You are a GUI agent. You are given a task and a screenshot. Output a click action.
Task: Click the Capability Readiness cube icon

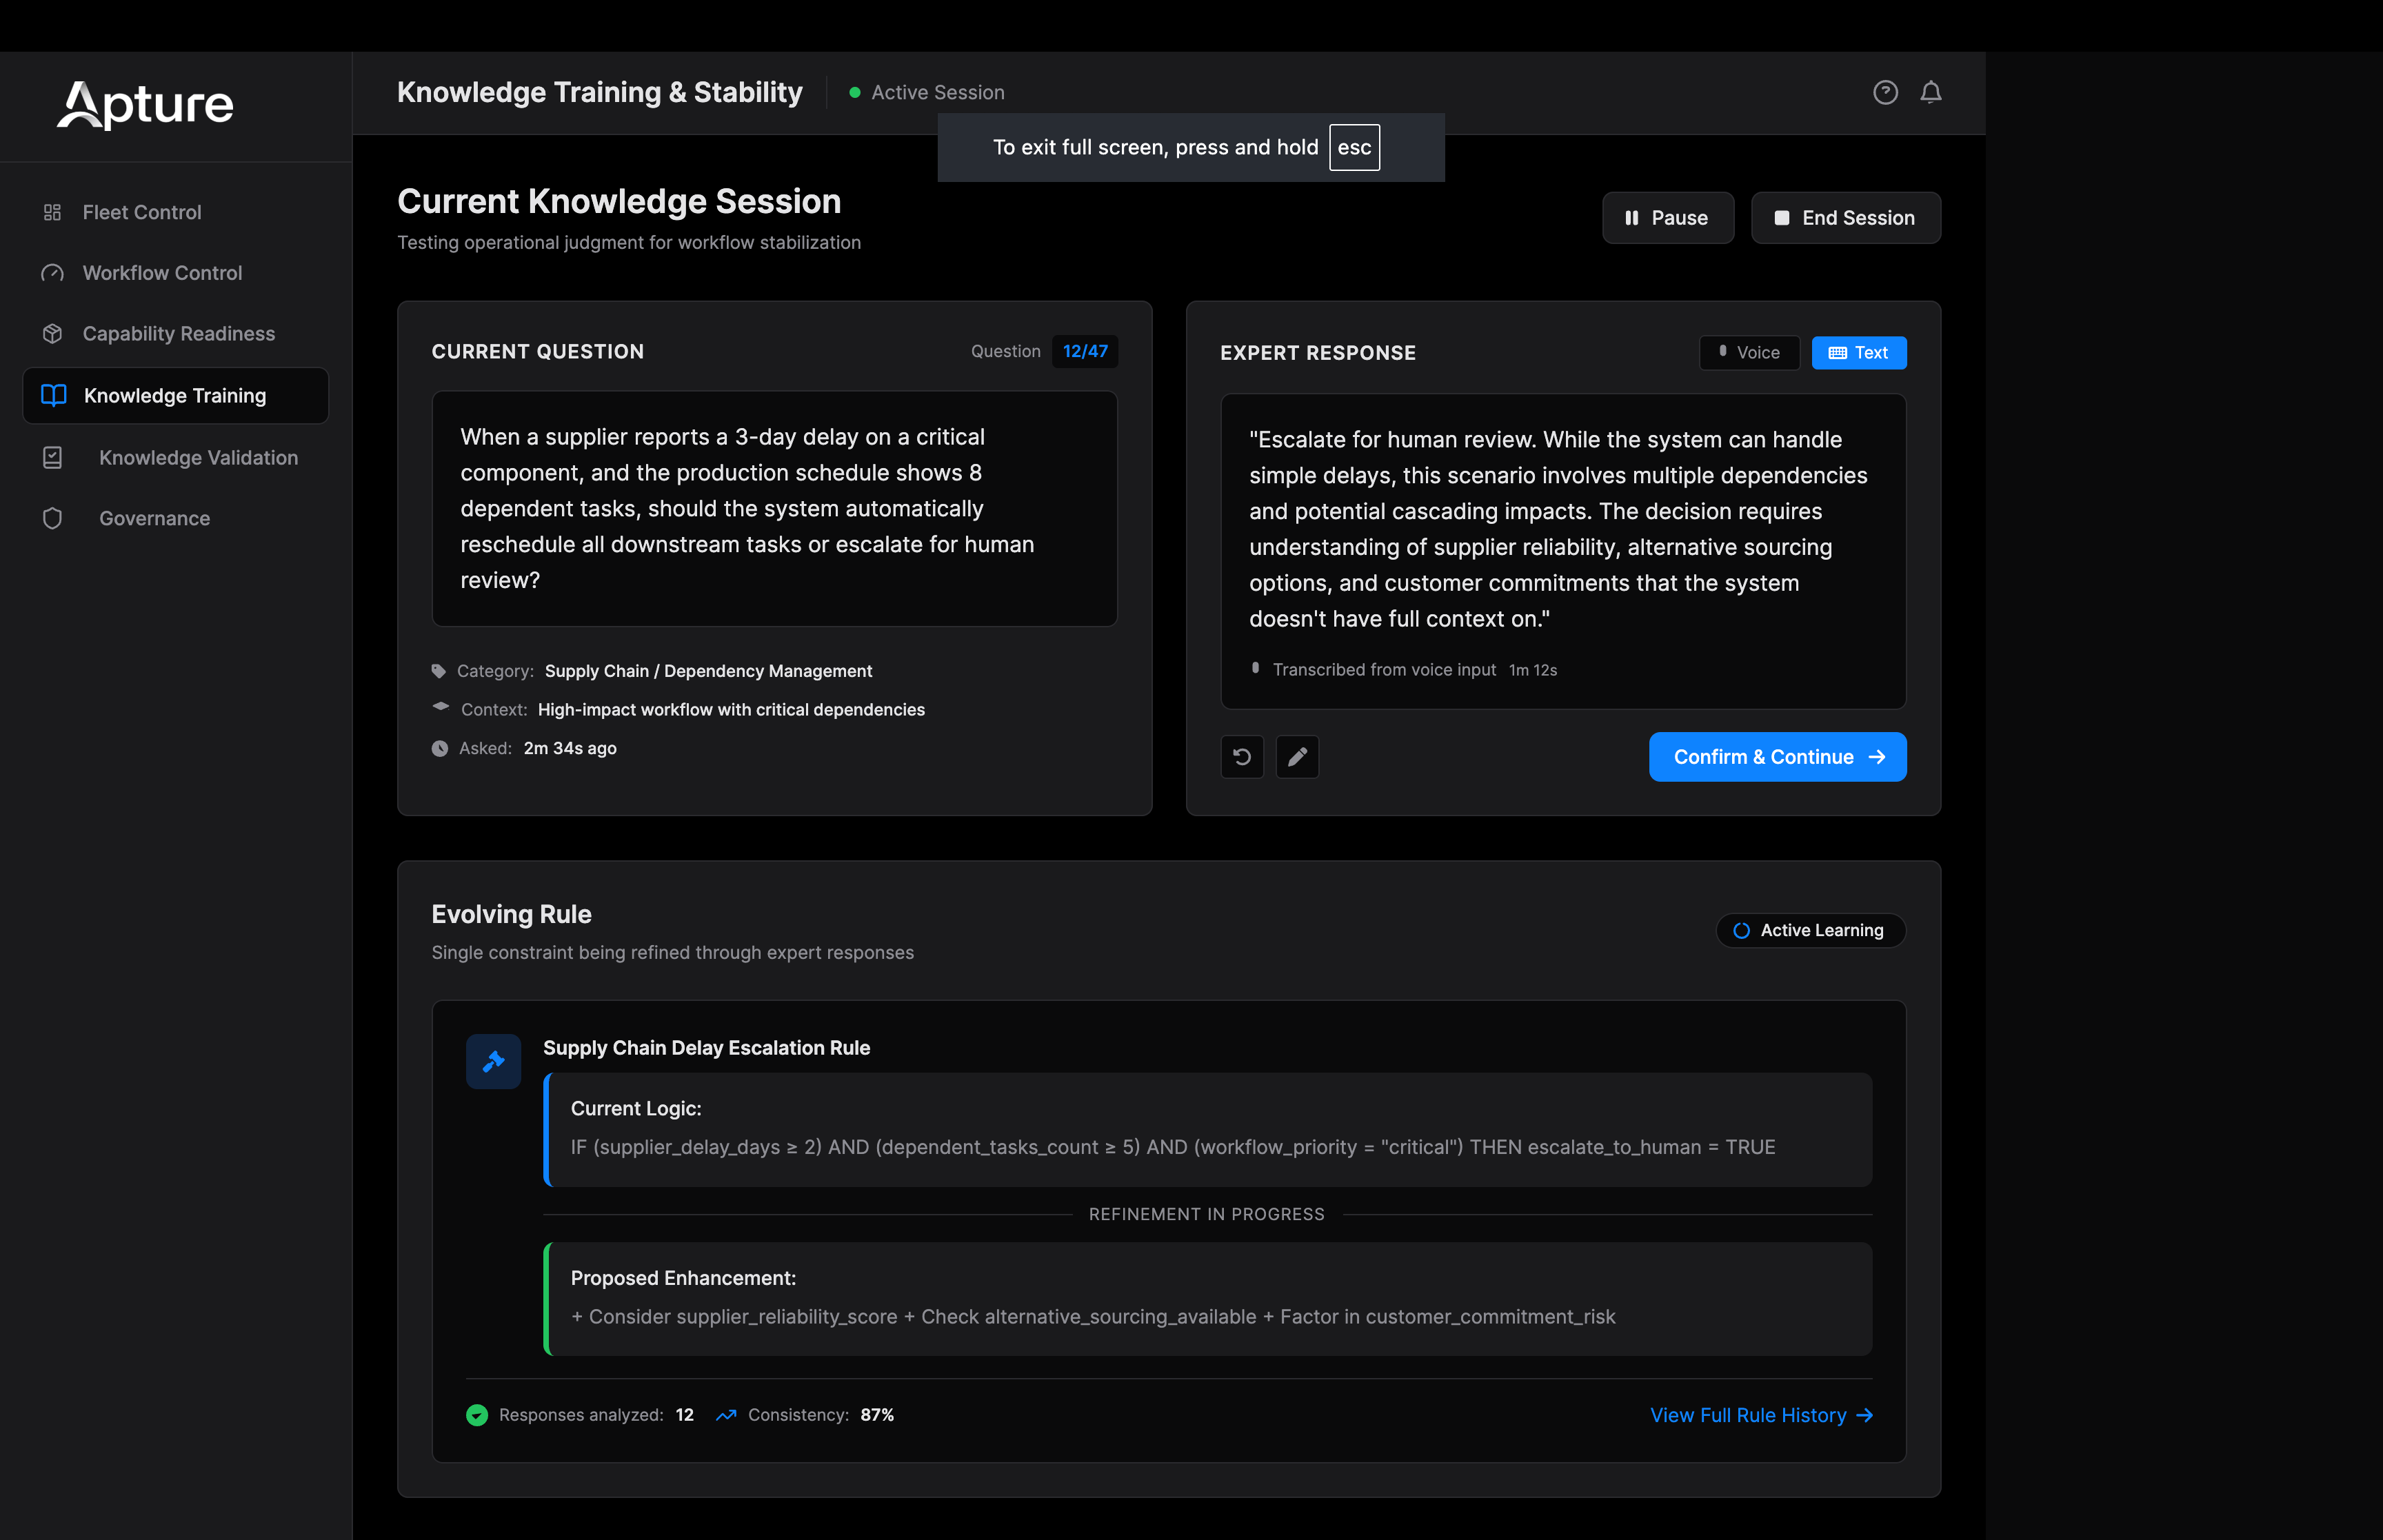point(53,333)
